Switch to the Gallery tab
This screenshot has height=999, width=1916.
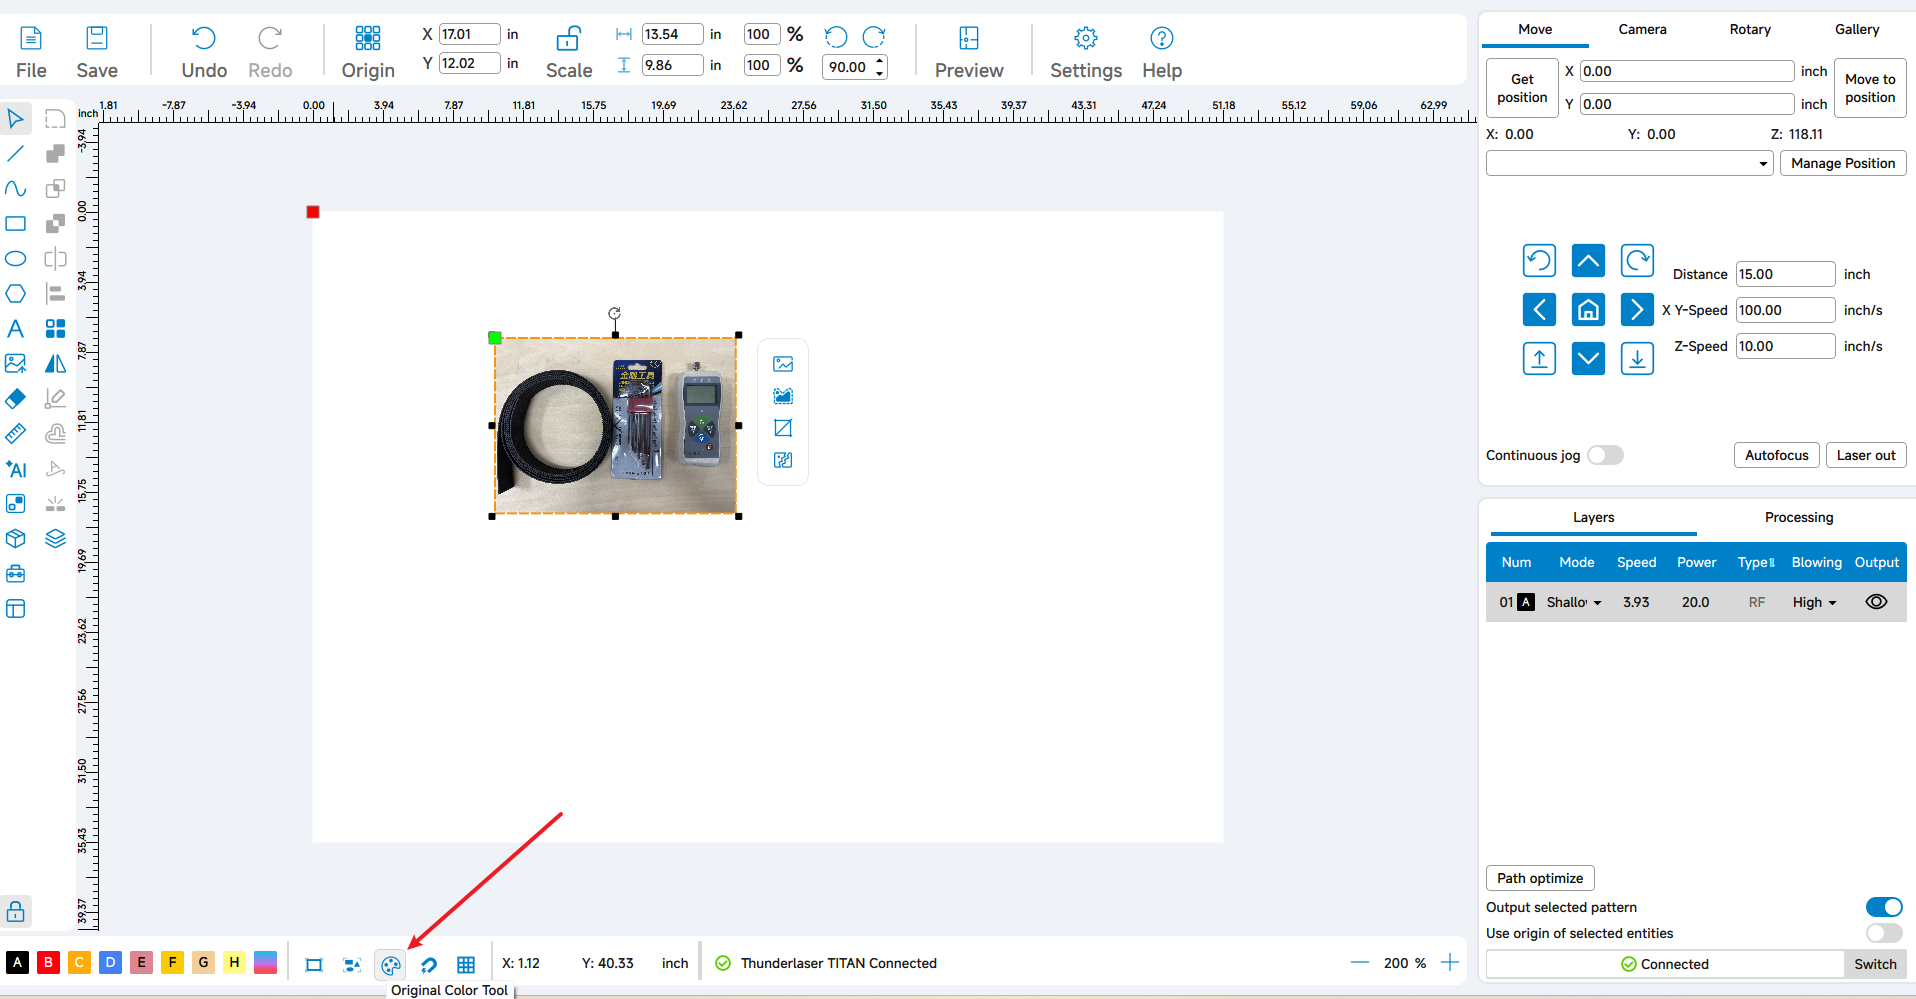(x=1857, y=29)
